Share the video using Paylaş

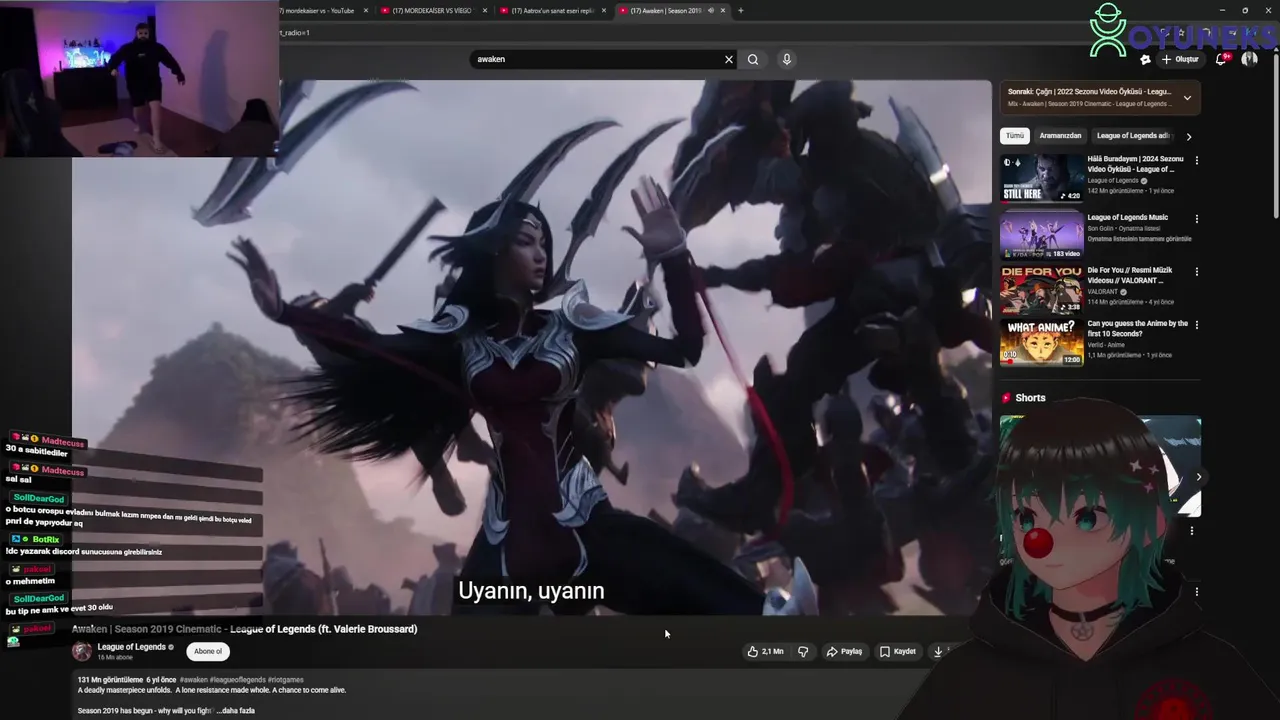pos(844,652)
